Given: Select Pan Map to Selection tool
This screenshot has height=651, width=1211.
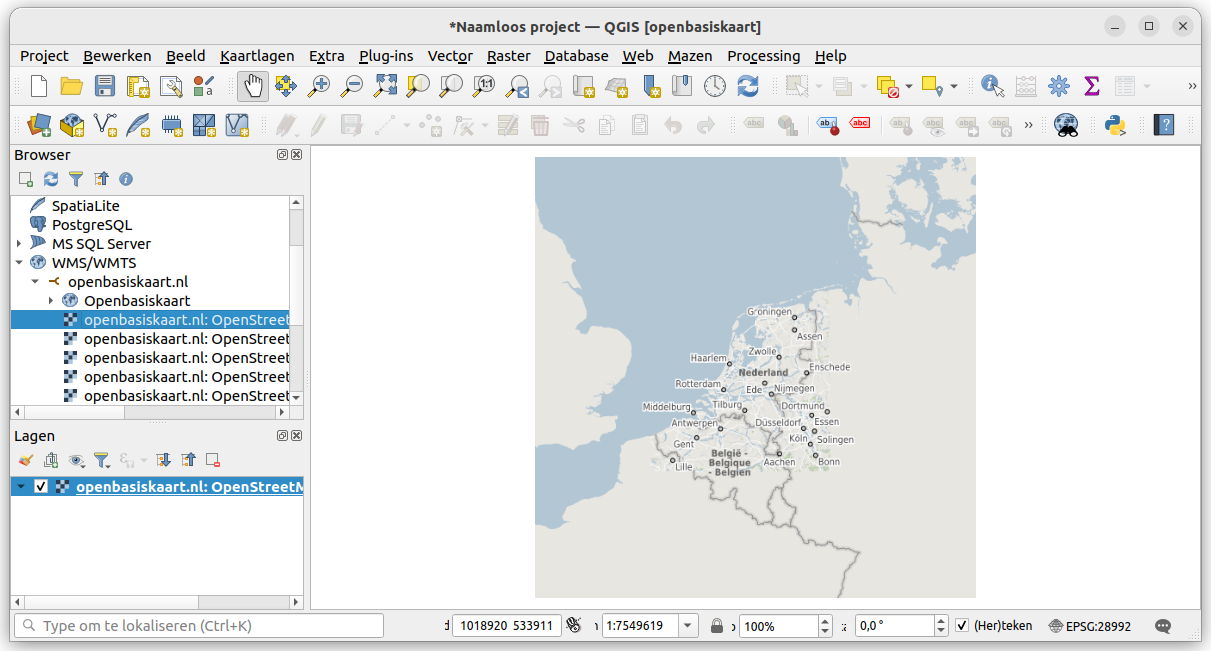Looking at the screenshot, I should coord(286,86).
